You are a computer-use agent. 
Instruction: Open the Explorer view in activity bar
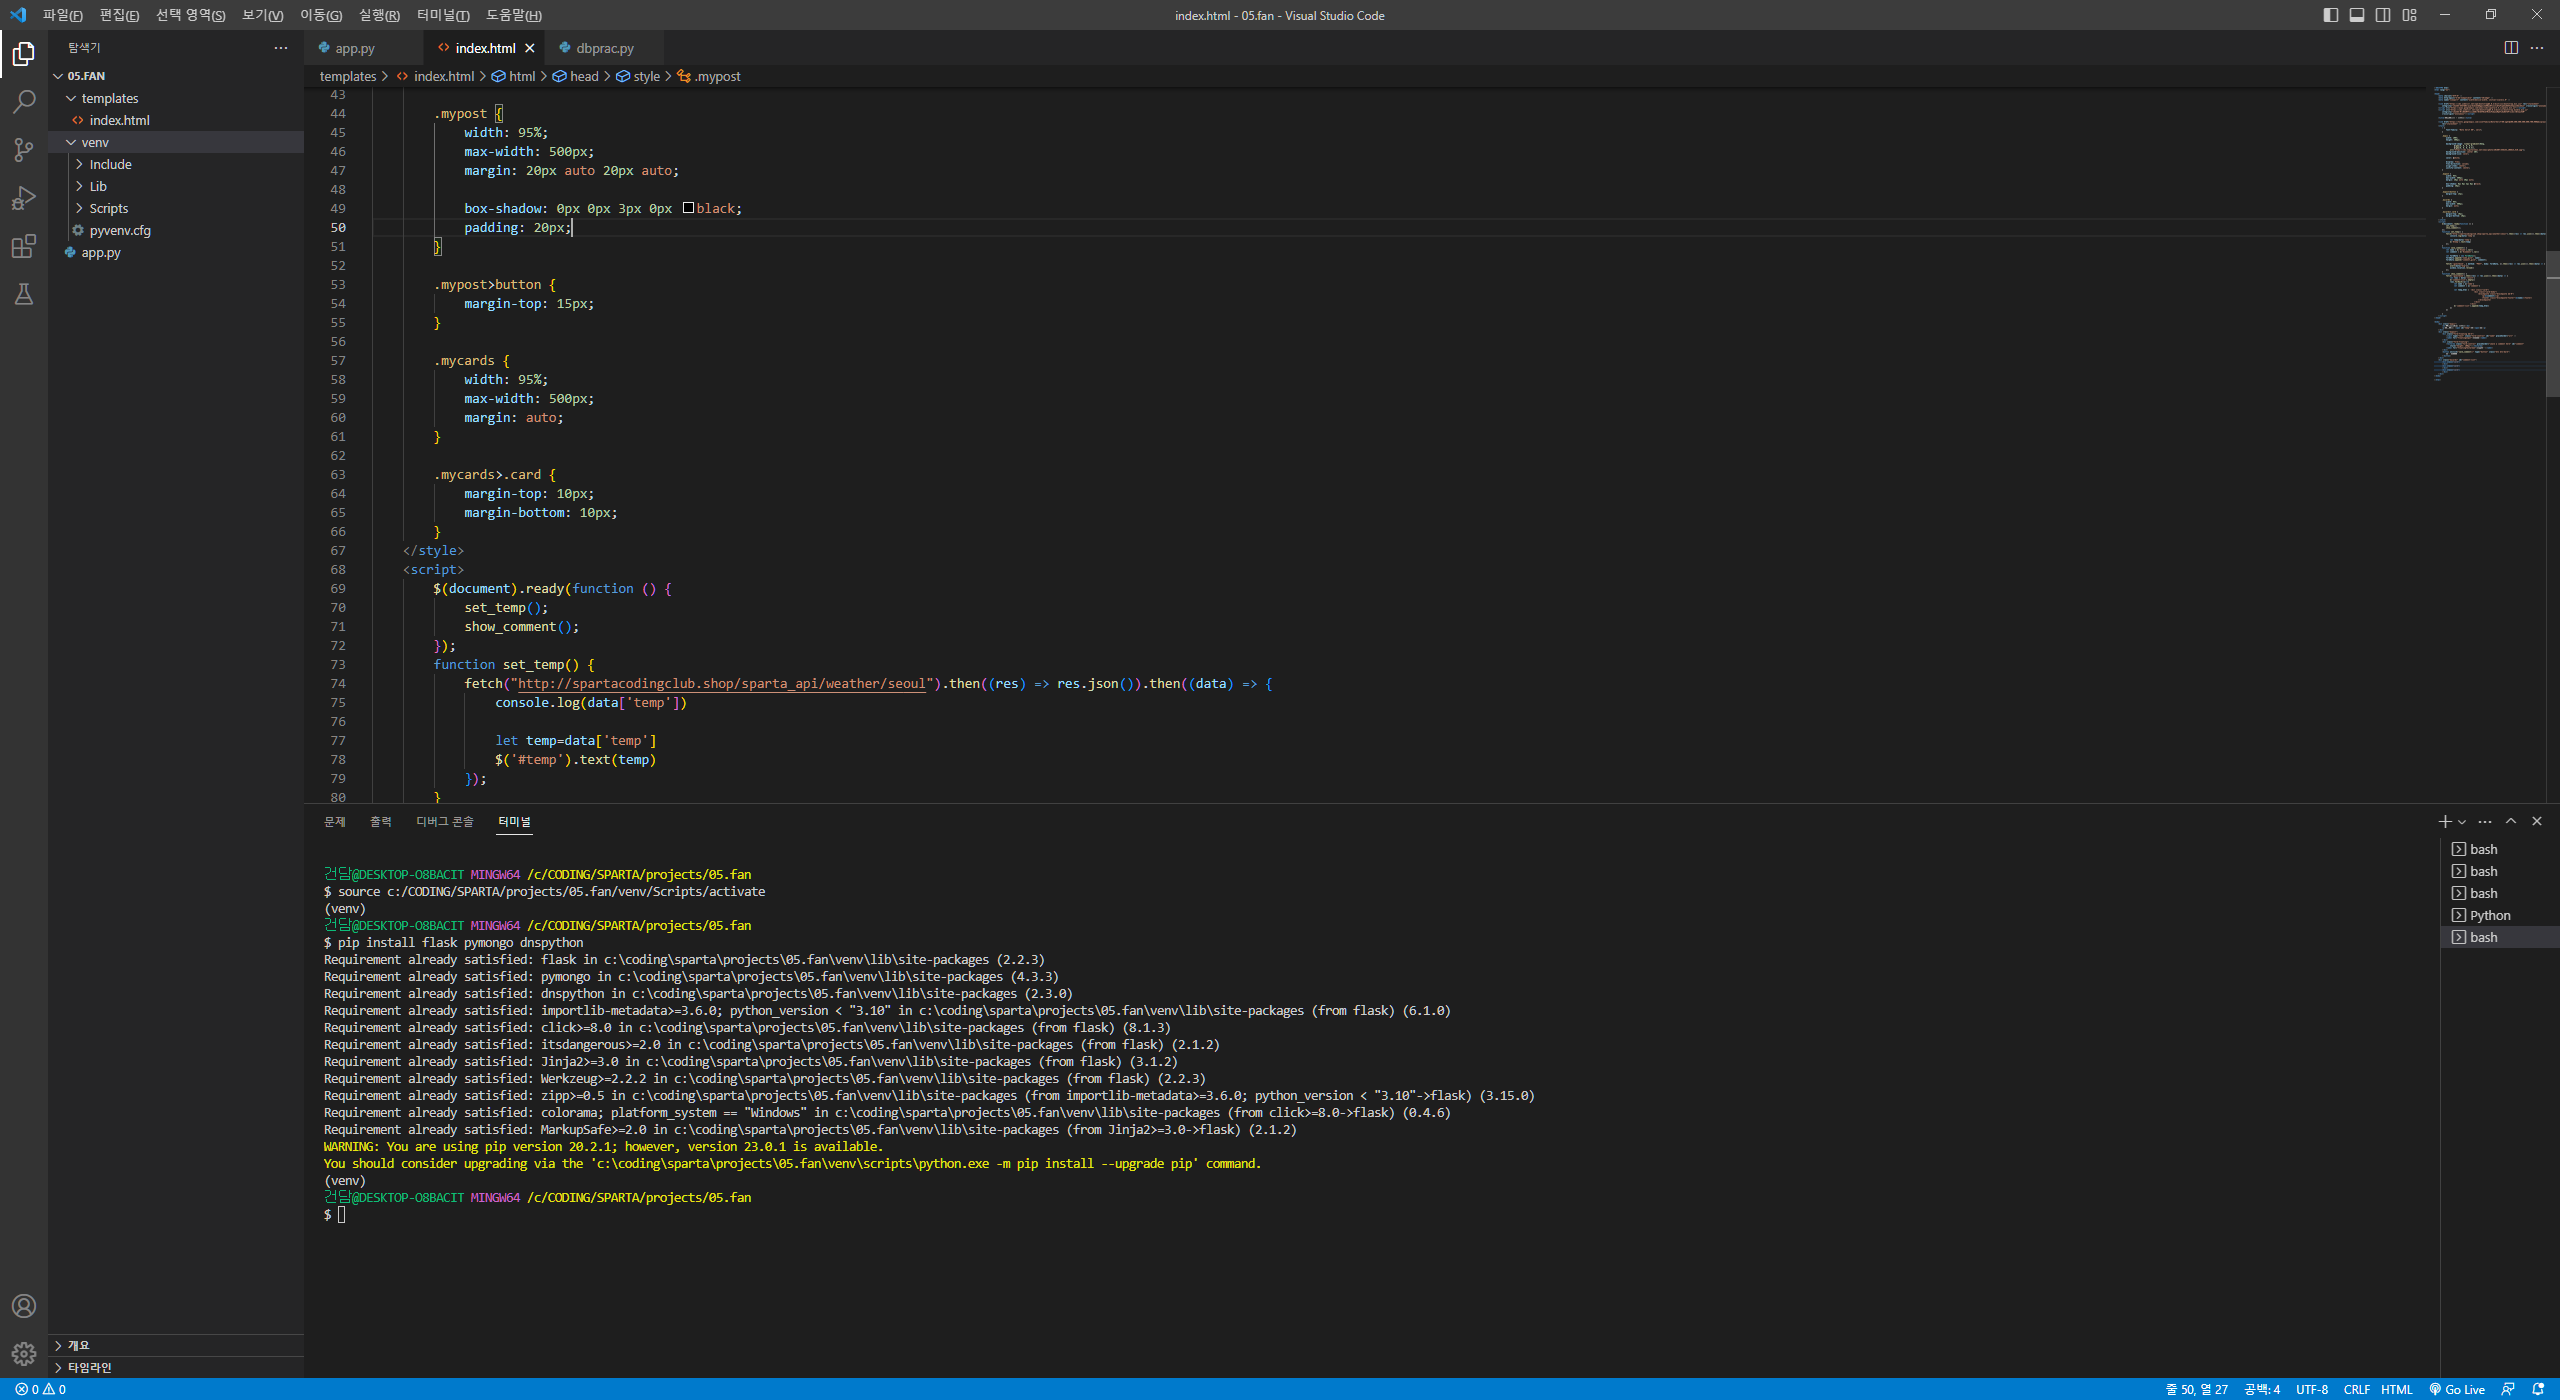(24, 54)
